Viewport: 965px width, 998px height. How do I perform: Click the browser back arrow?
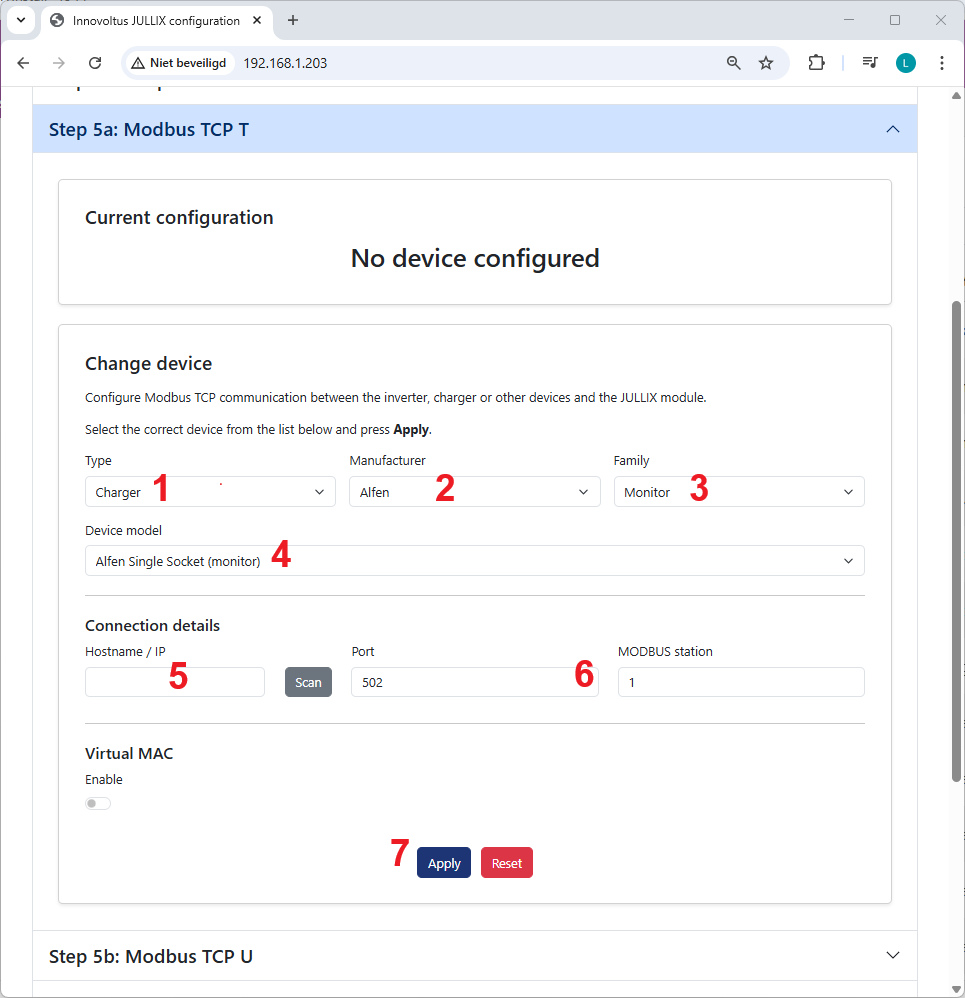pos(24,63)
